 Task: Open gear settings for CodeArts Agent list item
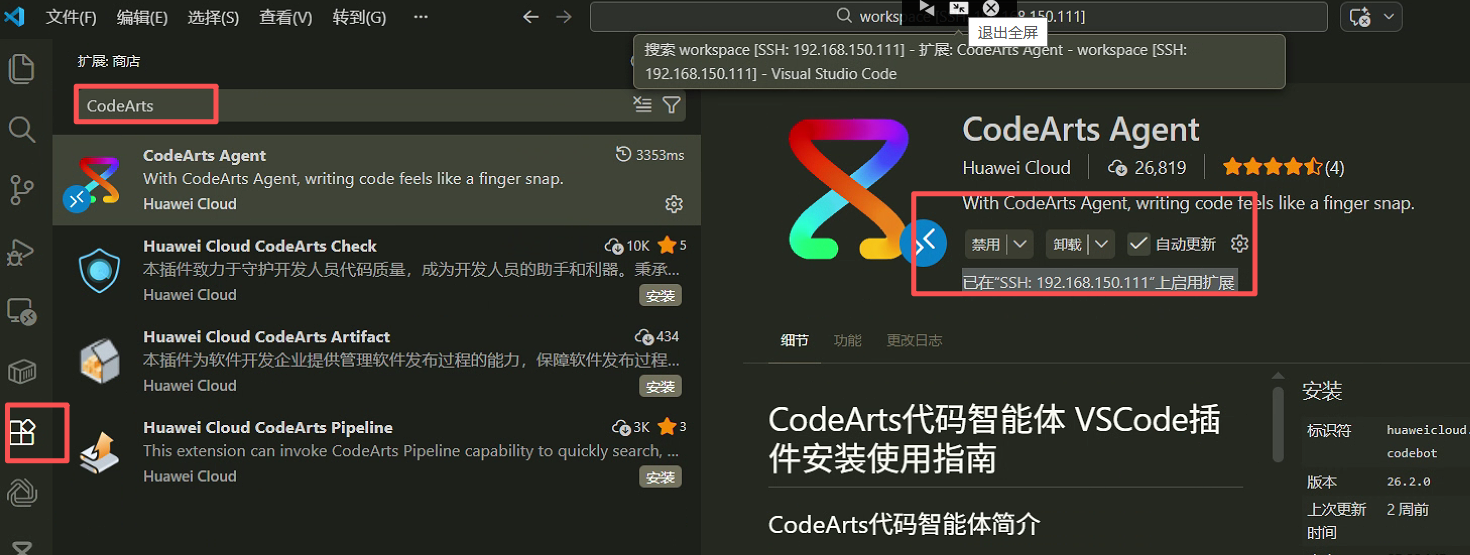tap(674, 204)
